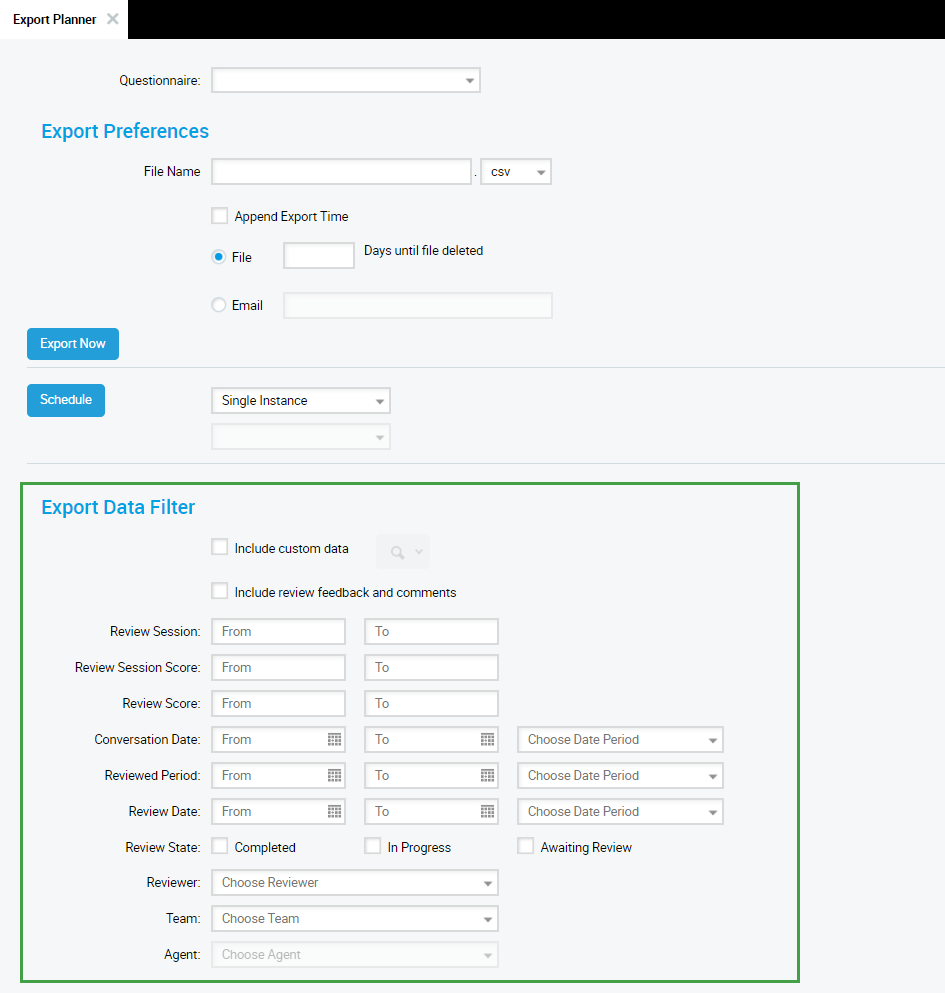
Task: Tick the Completed review state checkbox
Action: pos(220,847)
